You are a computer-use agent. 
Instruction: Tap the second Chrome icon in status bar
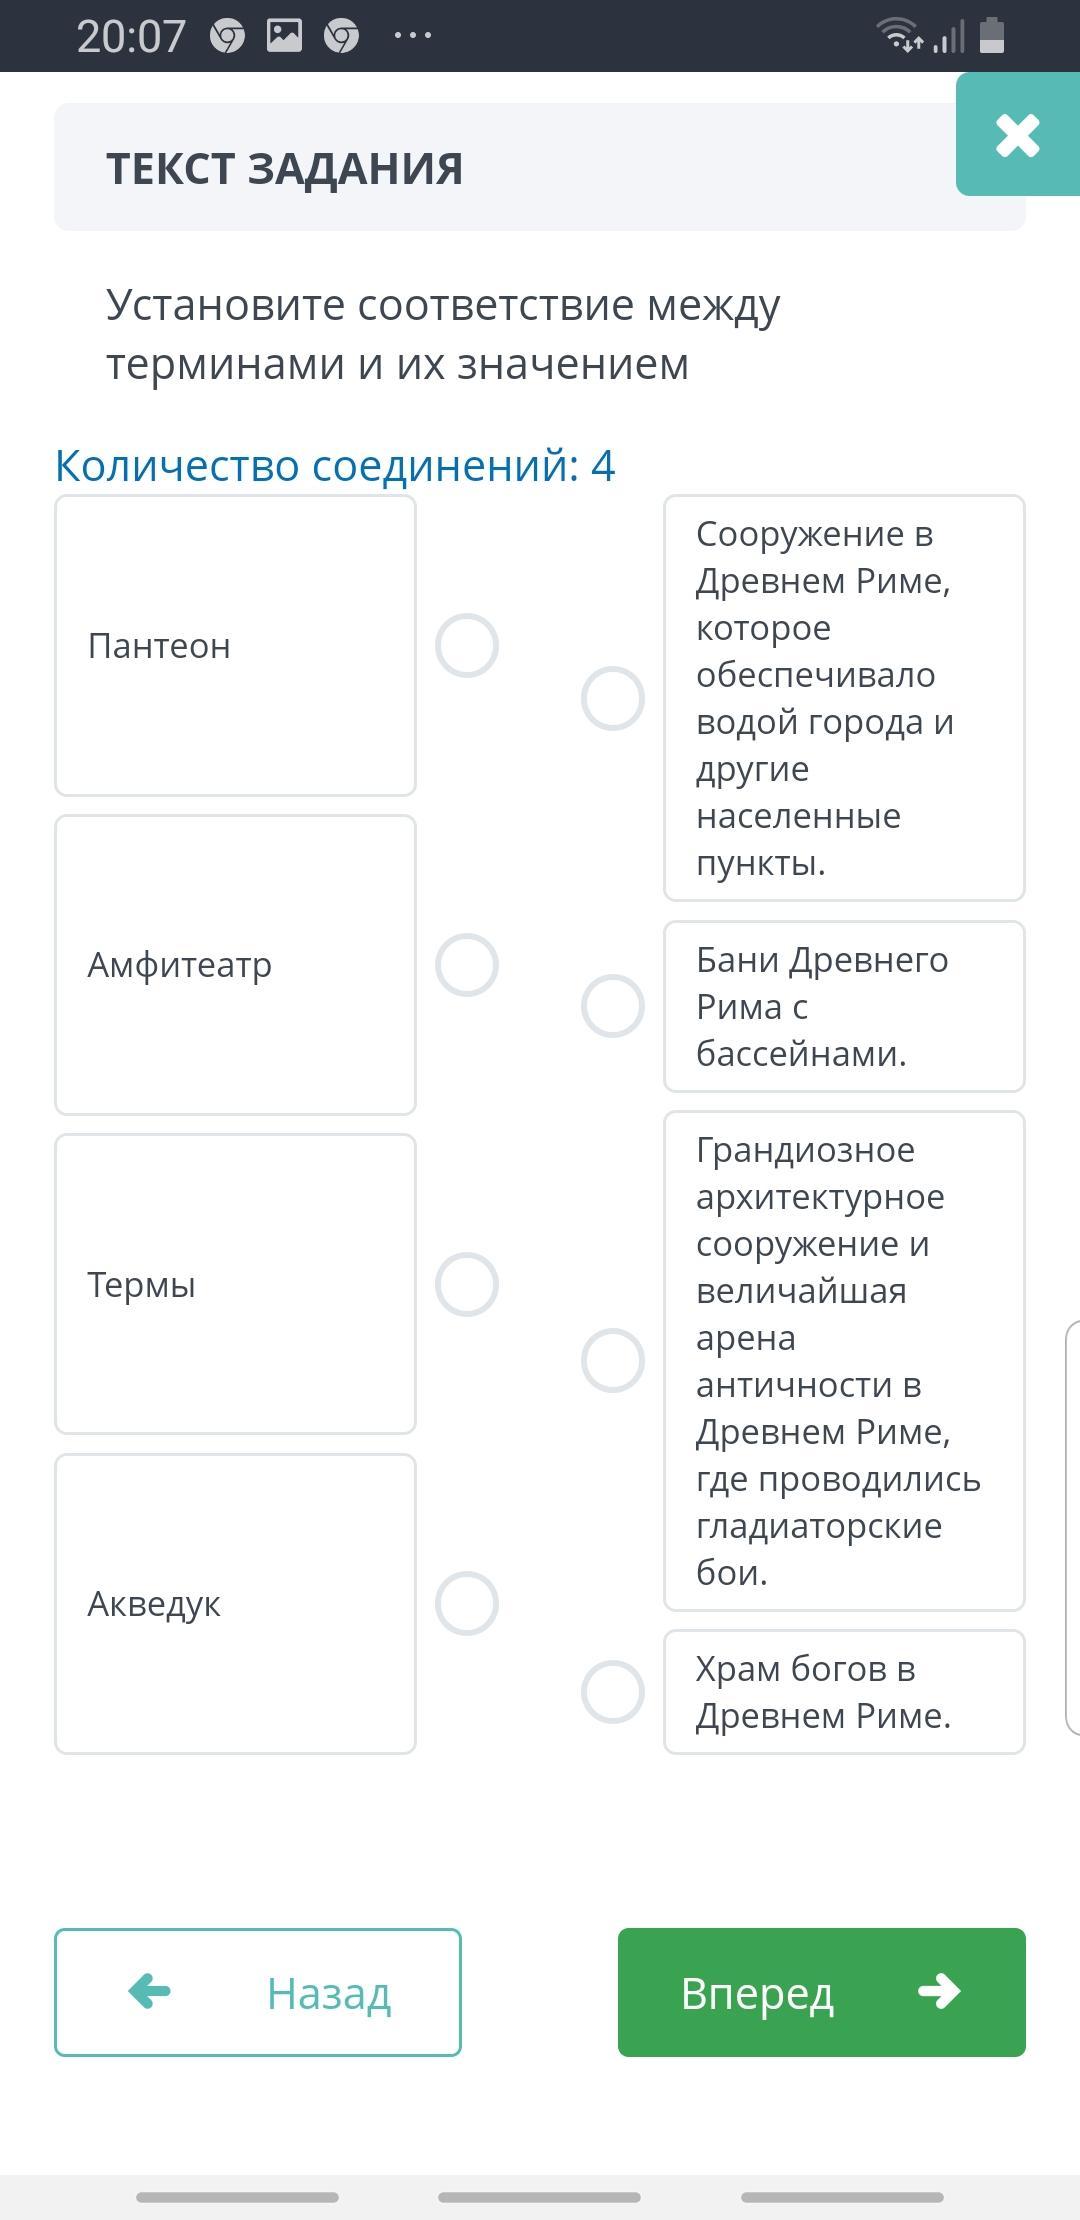coord(341,37)
